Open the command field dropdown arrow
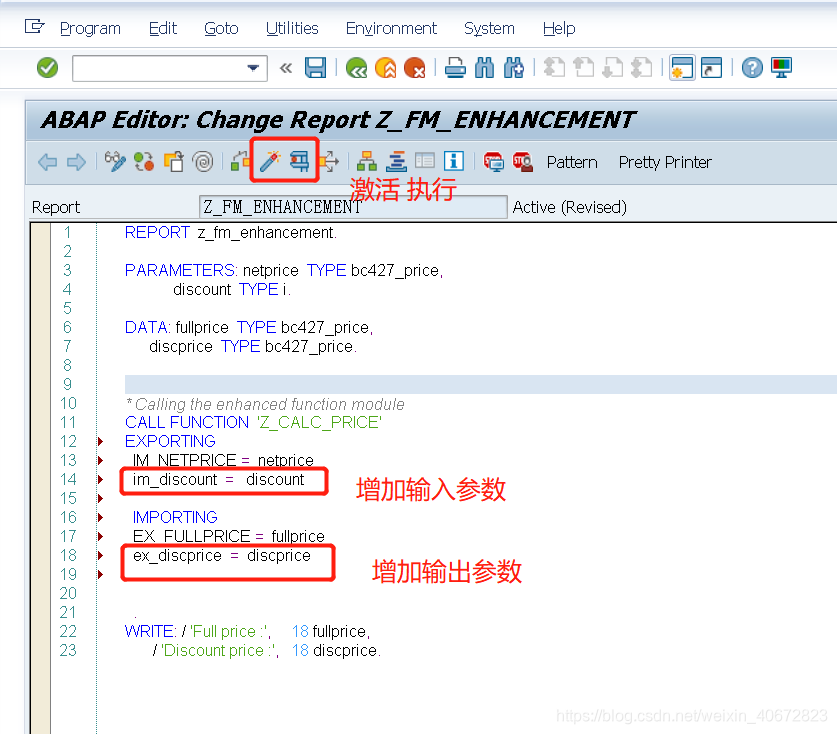 click(253, 68)
